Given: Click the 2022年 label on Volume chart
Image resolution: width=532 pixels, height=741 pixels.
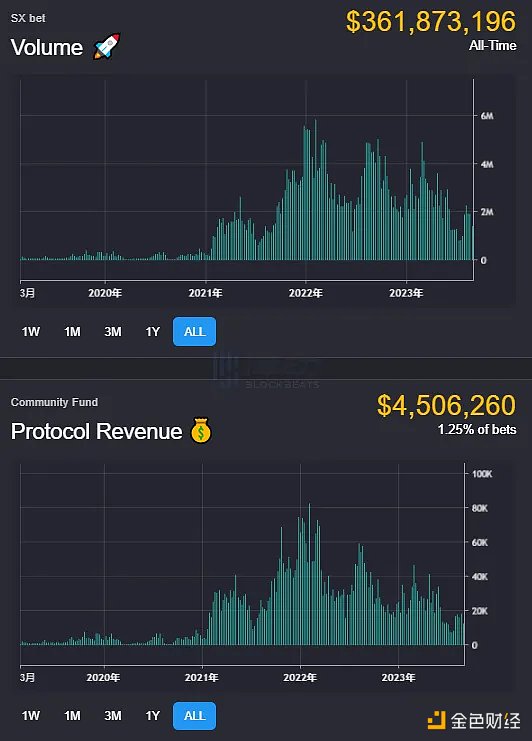Looking at the screenshot, I should tap(306, 293).
